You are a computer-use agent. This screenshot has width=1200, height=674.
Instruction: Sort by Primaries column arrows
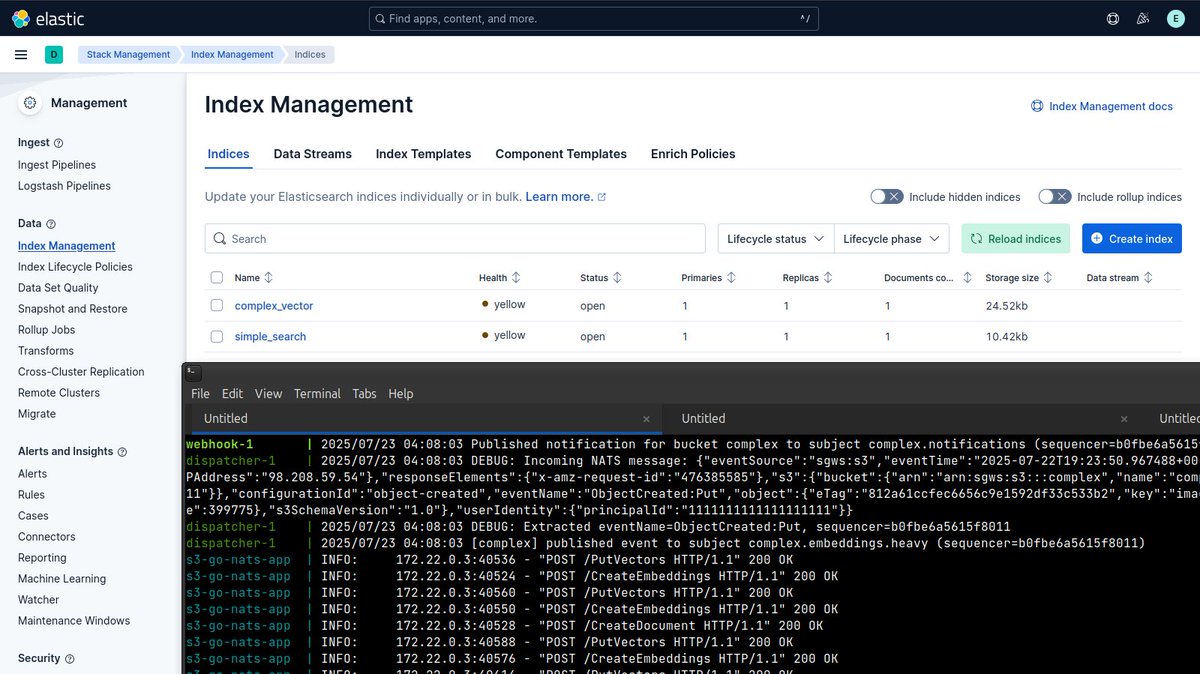pyautogui.click(x=731, y=277)
